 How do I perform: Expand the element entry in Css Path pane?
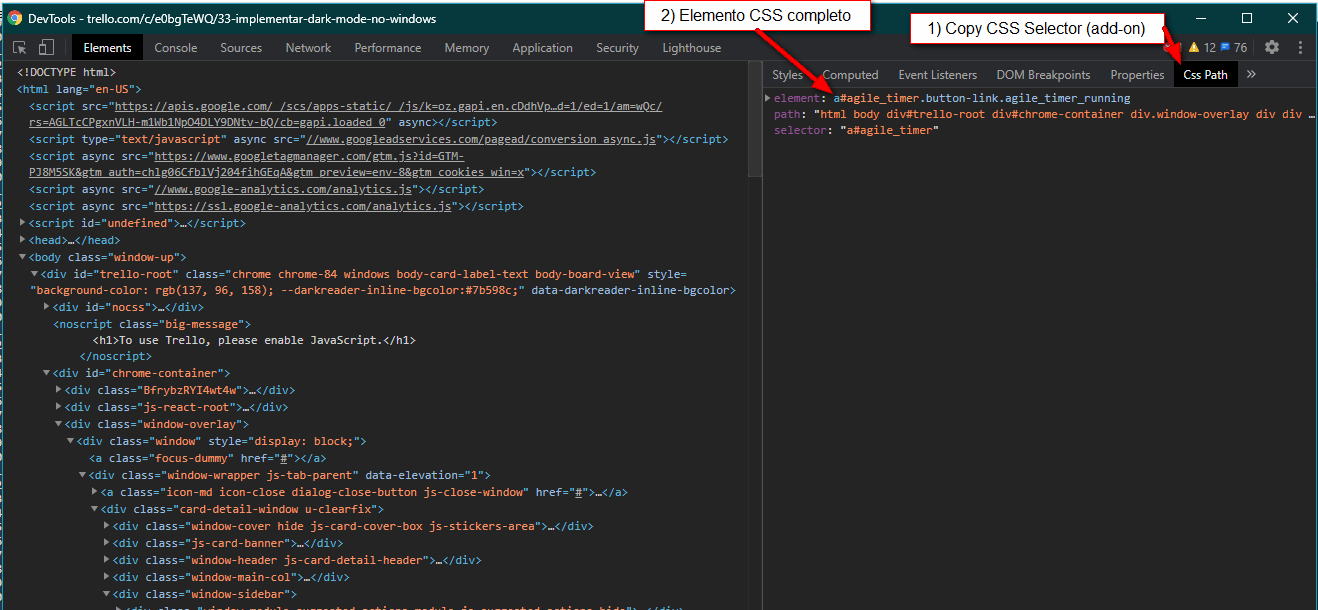[x=768, y=98]
